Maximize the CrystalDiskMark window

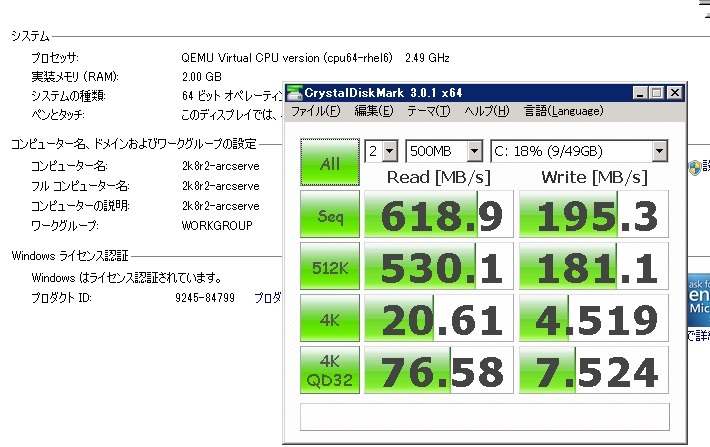coord(656,93)
